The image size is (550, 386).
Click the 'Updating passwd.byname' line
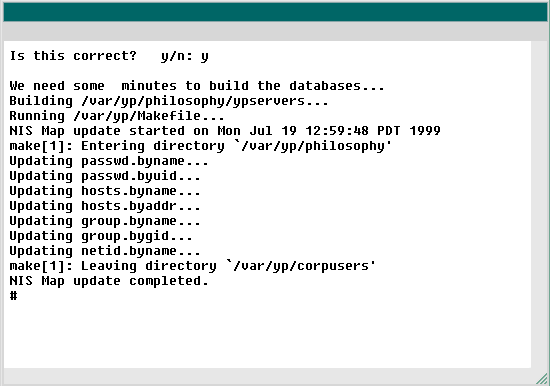(x=109, y=161)
